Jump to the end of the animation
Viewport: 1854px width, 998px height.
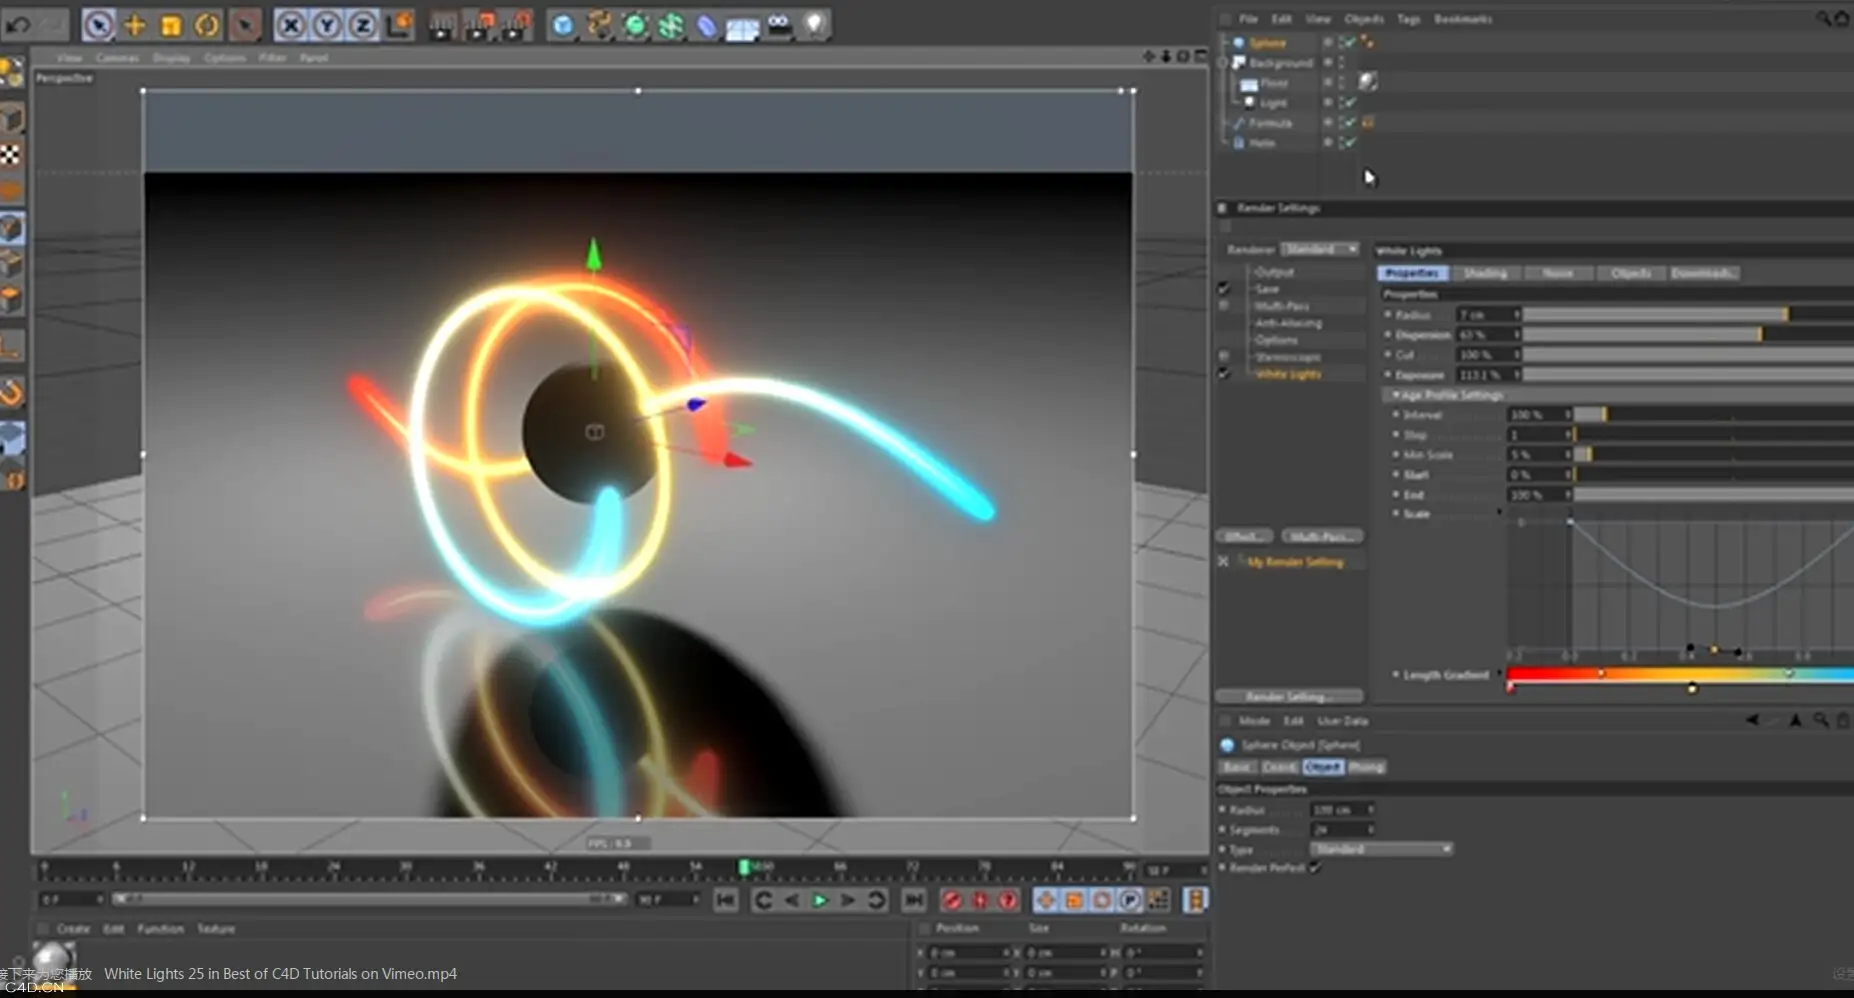point(914,900)
